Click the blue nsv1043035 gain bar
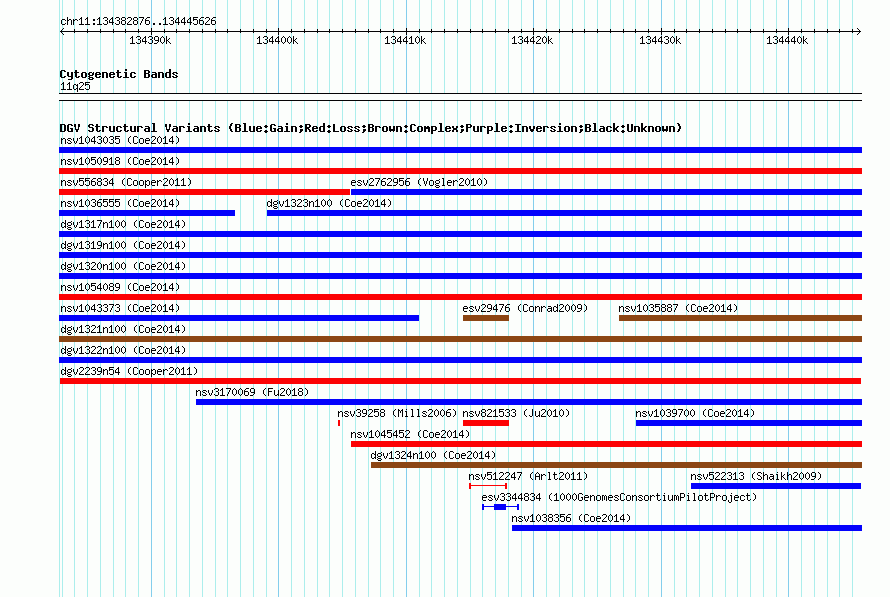890x597 pixels. pyautogui.click(x=461, y=150)
